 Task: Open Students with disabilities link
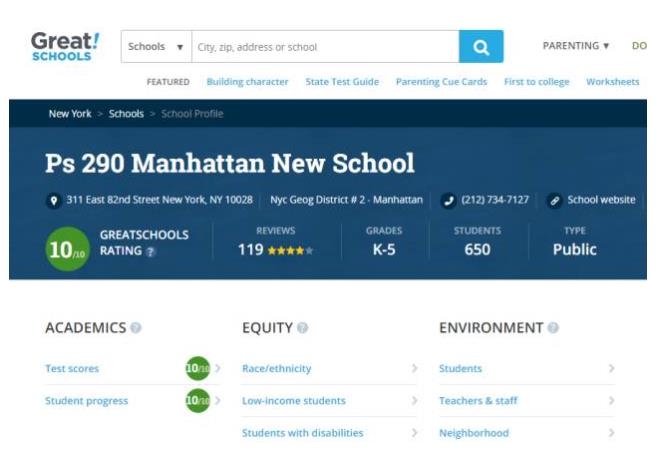coord(302,432)
